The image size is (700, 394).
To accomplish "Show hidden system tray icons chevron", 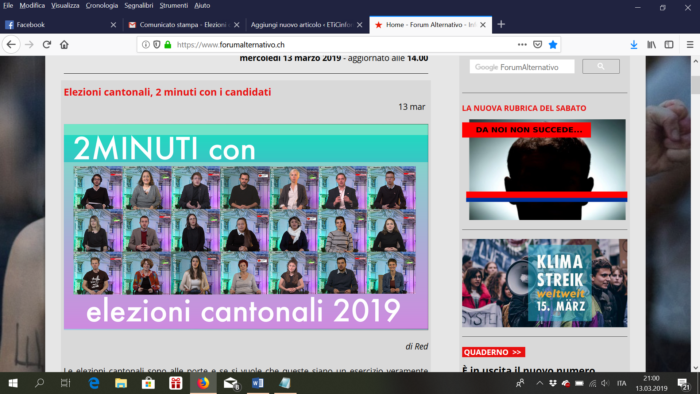I will point(539,383).
